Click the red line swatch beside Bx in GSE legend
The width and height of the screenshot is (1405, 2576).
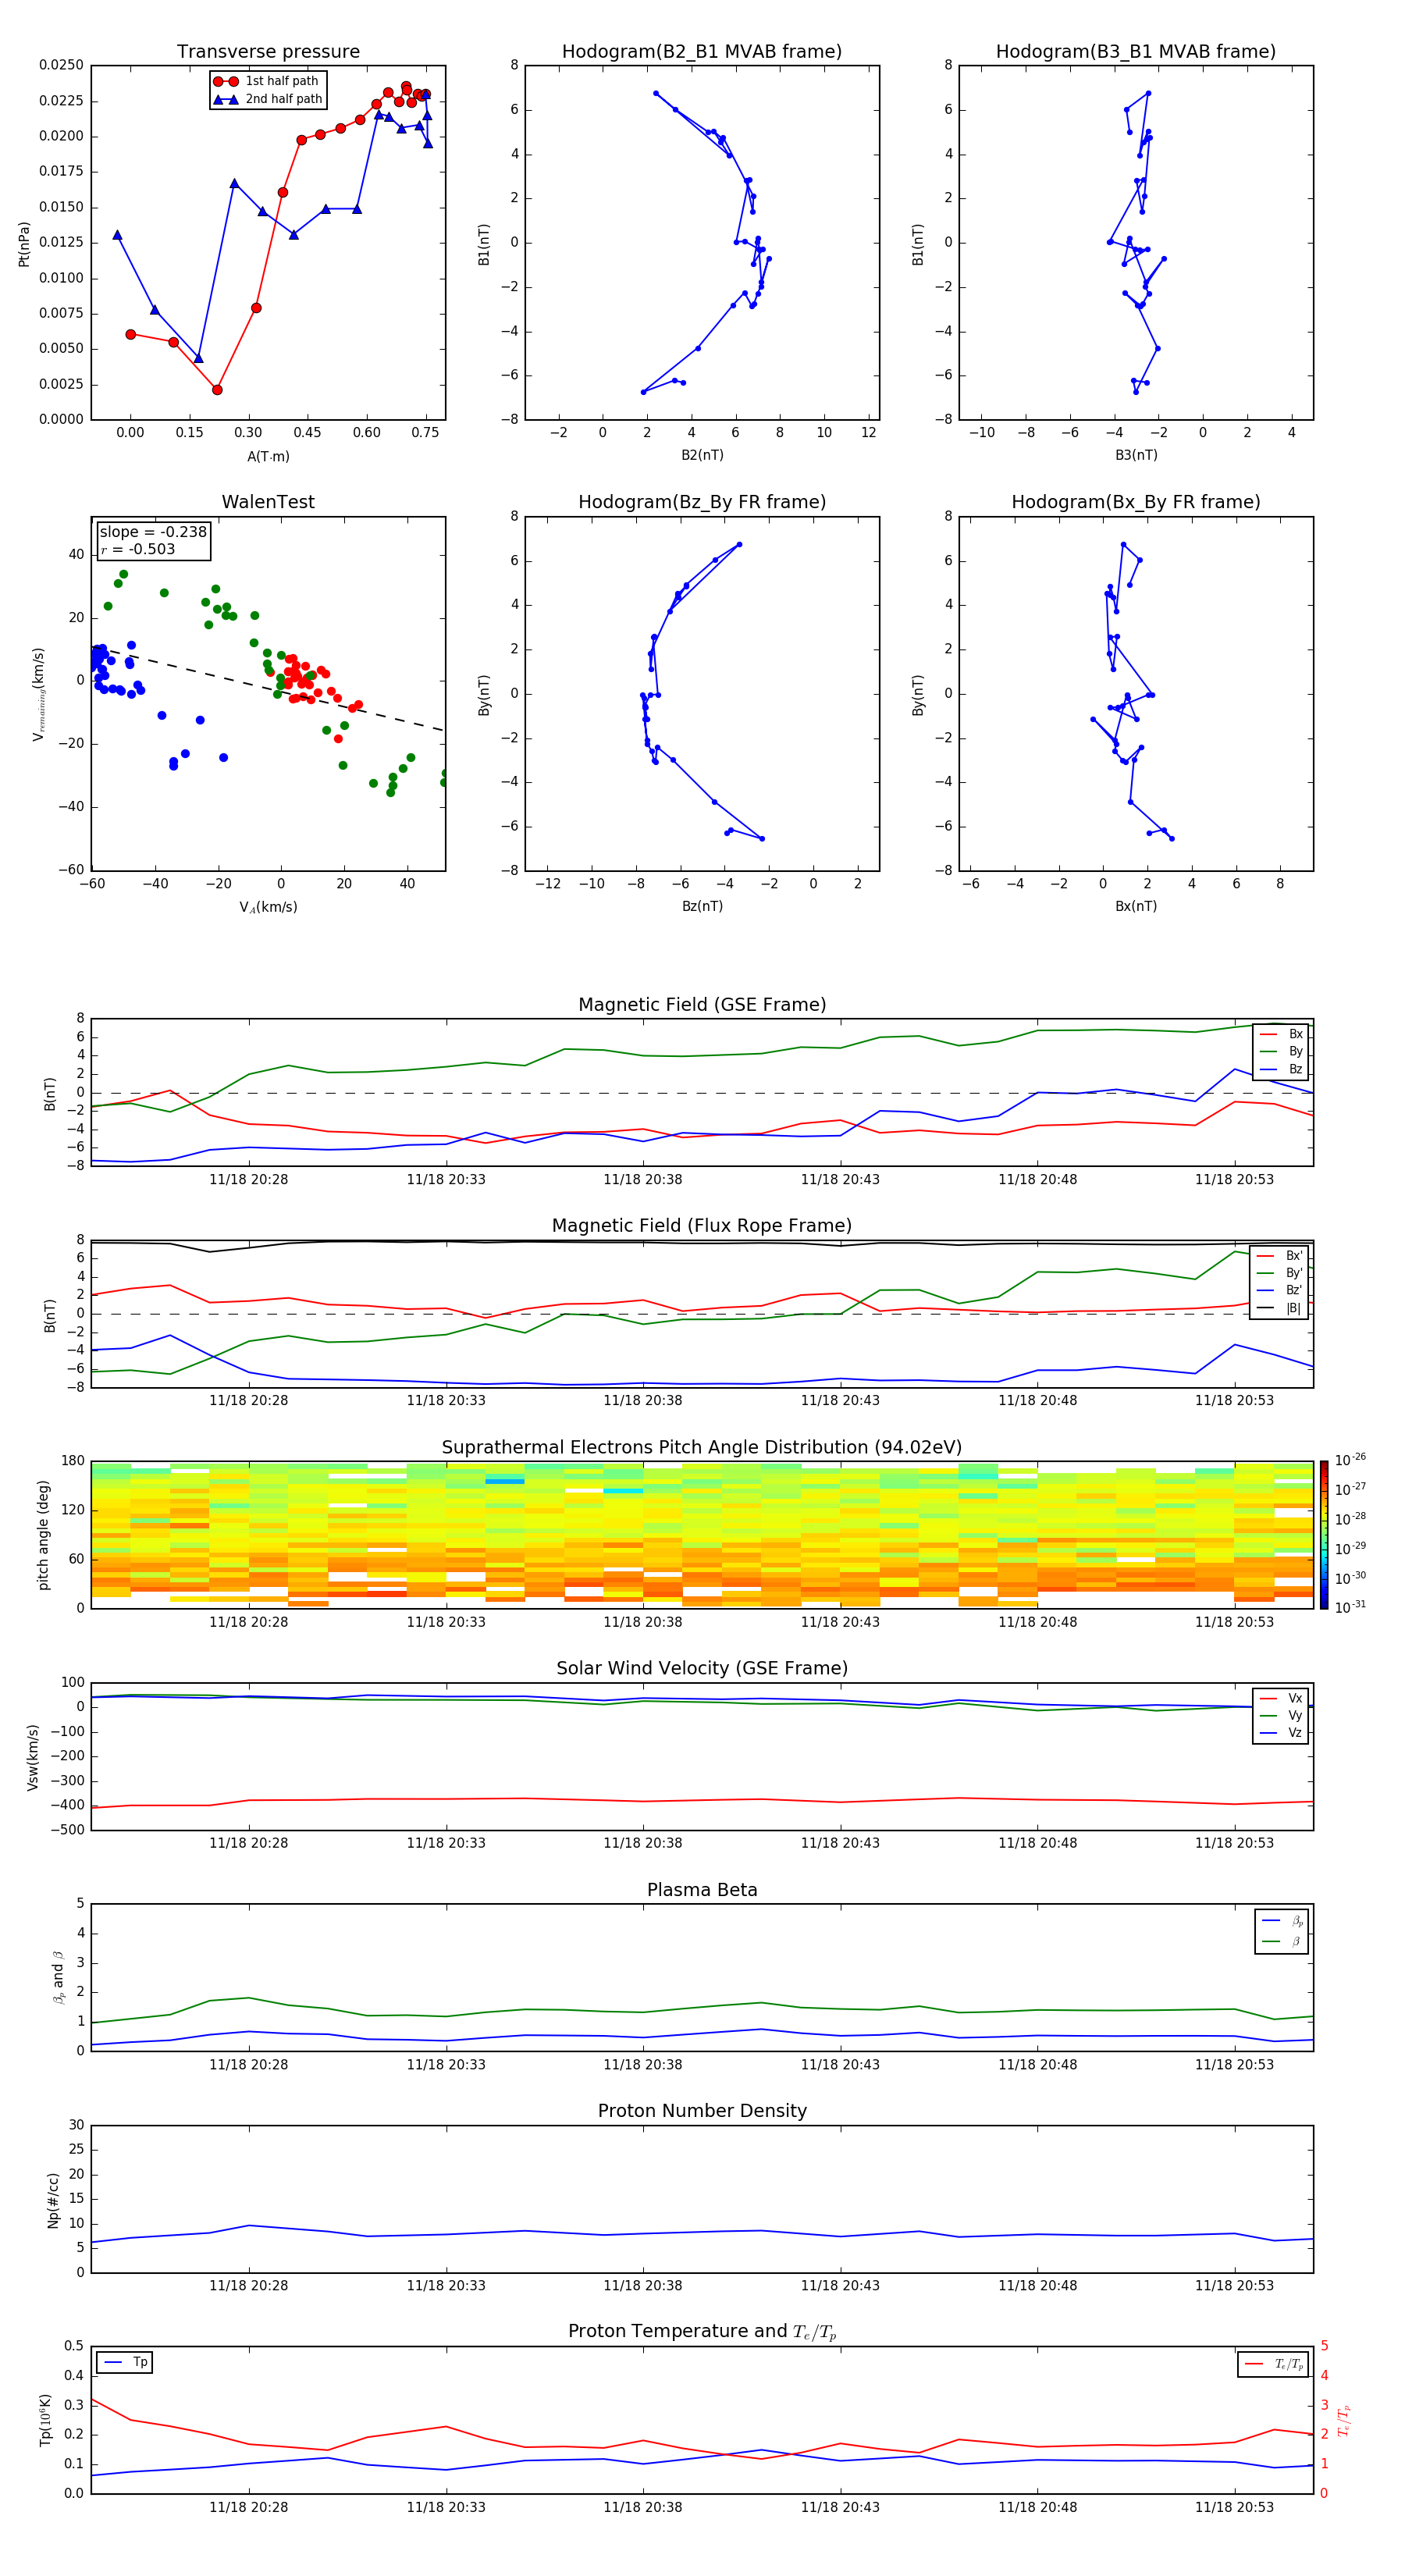1268,1034
